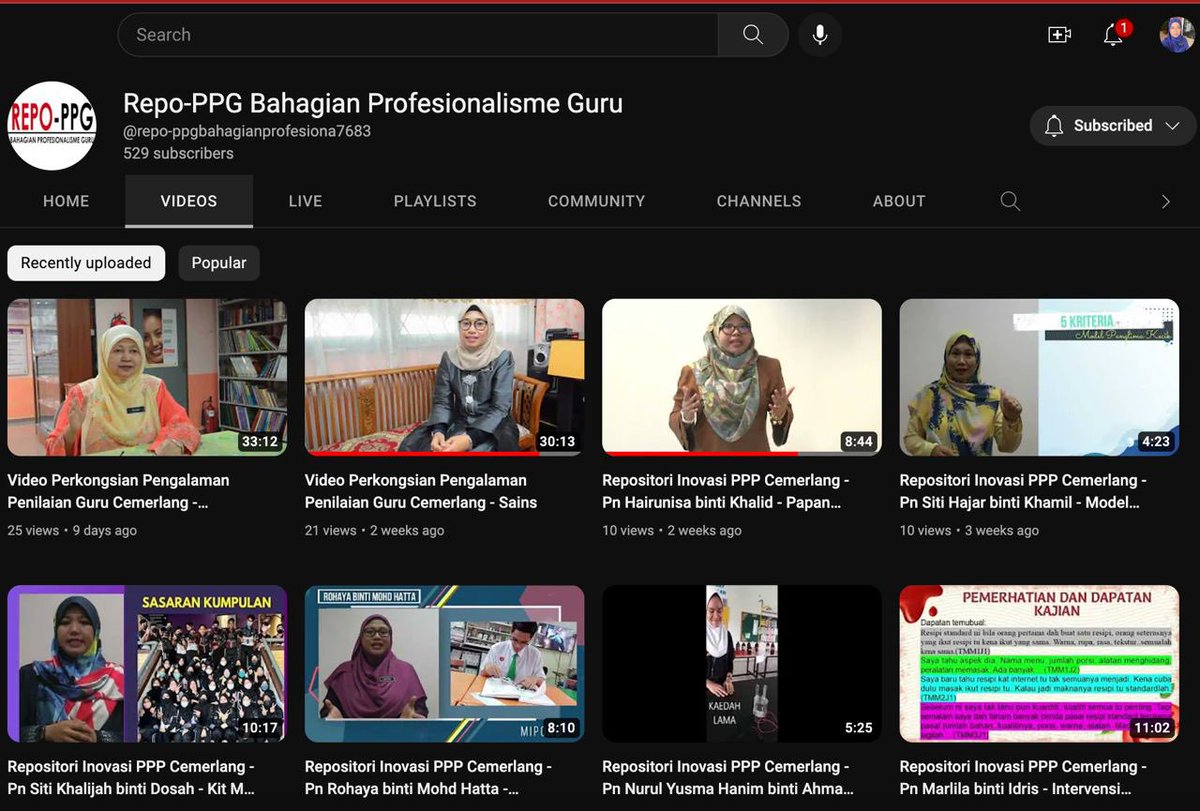The width and height of the screenshot is (1200, 811).
Task: Select the Recently uploaded filter chip
Action: (86, 263)
